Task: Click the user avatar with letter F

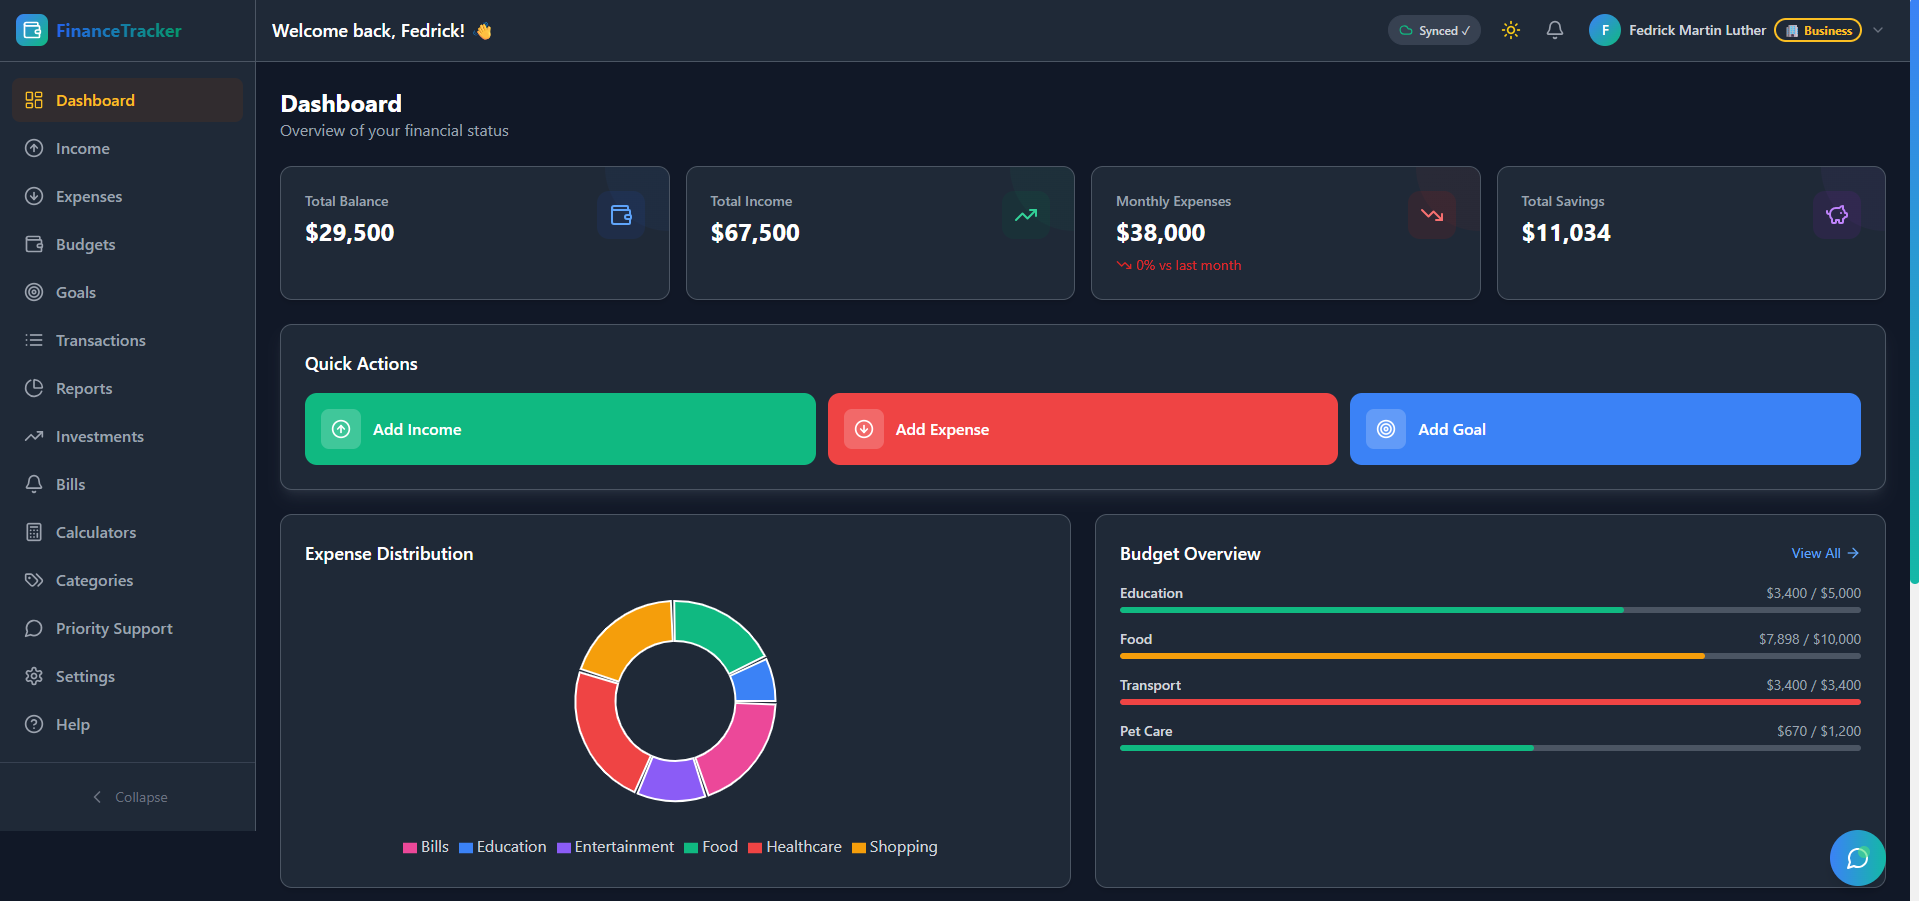Action: [1605, 30]
